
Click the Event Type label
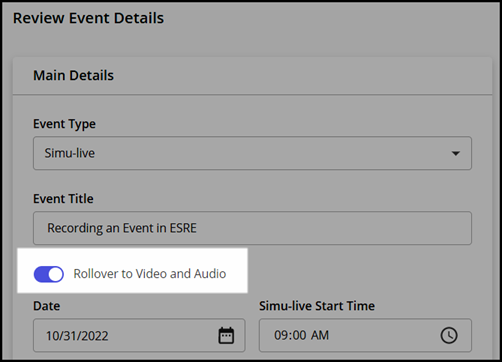[64, 124]
